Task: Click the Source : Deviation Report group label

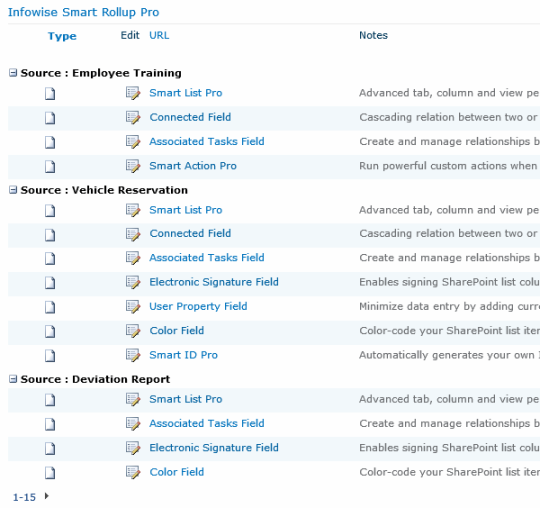Action: (95, 379)
